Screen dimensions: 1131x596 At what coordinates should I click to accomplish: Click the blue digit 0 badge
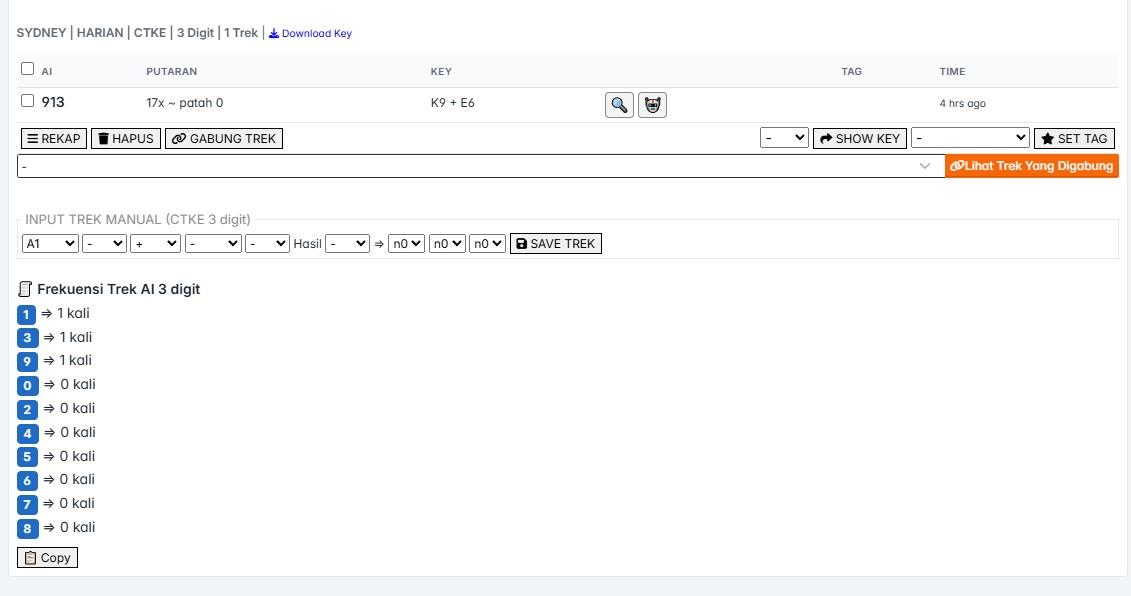27,385
